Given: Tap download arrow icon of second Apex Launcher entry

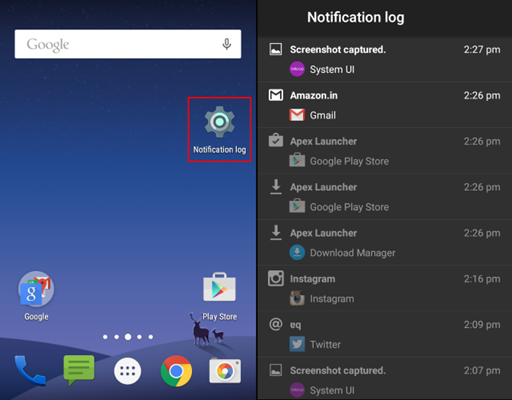Looking at the screenshot, I should pyautogui.click(x=276, y=187).
